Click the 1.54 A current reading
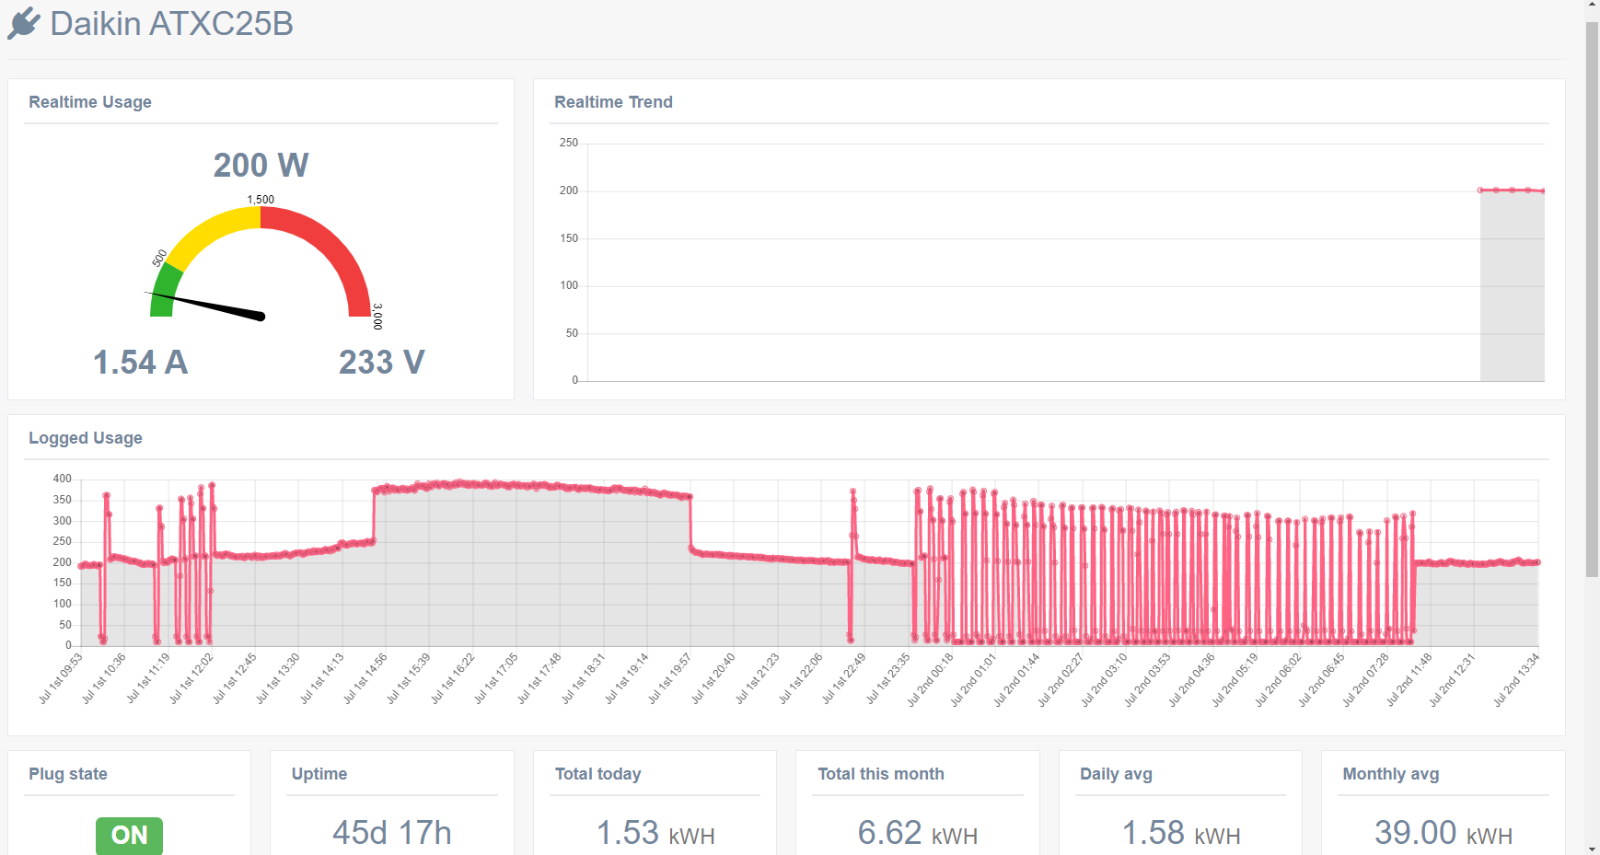This screenshot has height=855, width=1600. (x=140, y=362)
